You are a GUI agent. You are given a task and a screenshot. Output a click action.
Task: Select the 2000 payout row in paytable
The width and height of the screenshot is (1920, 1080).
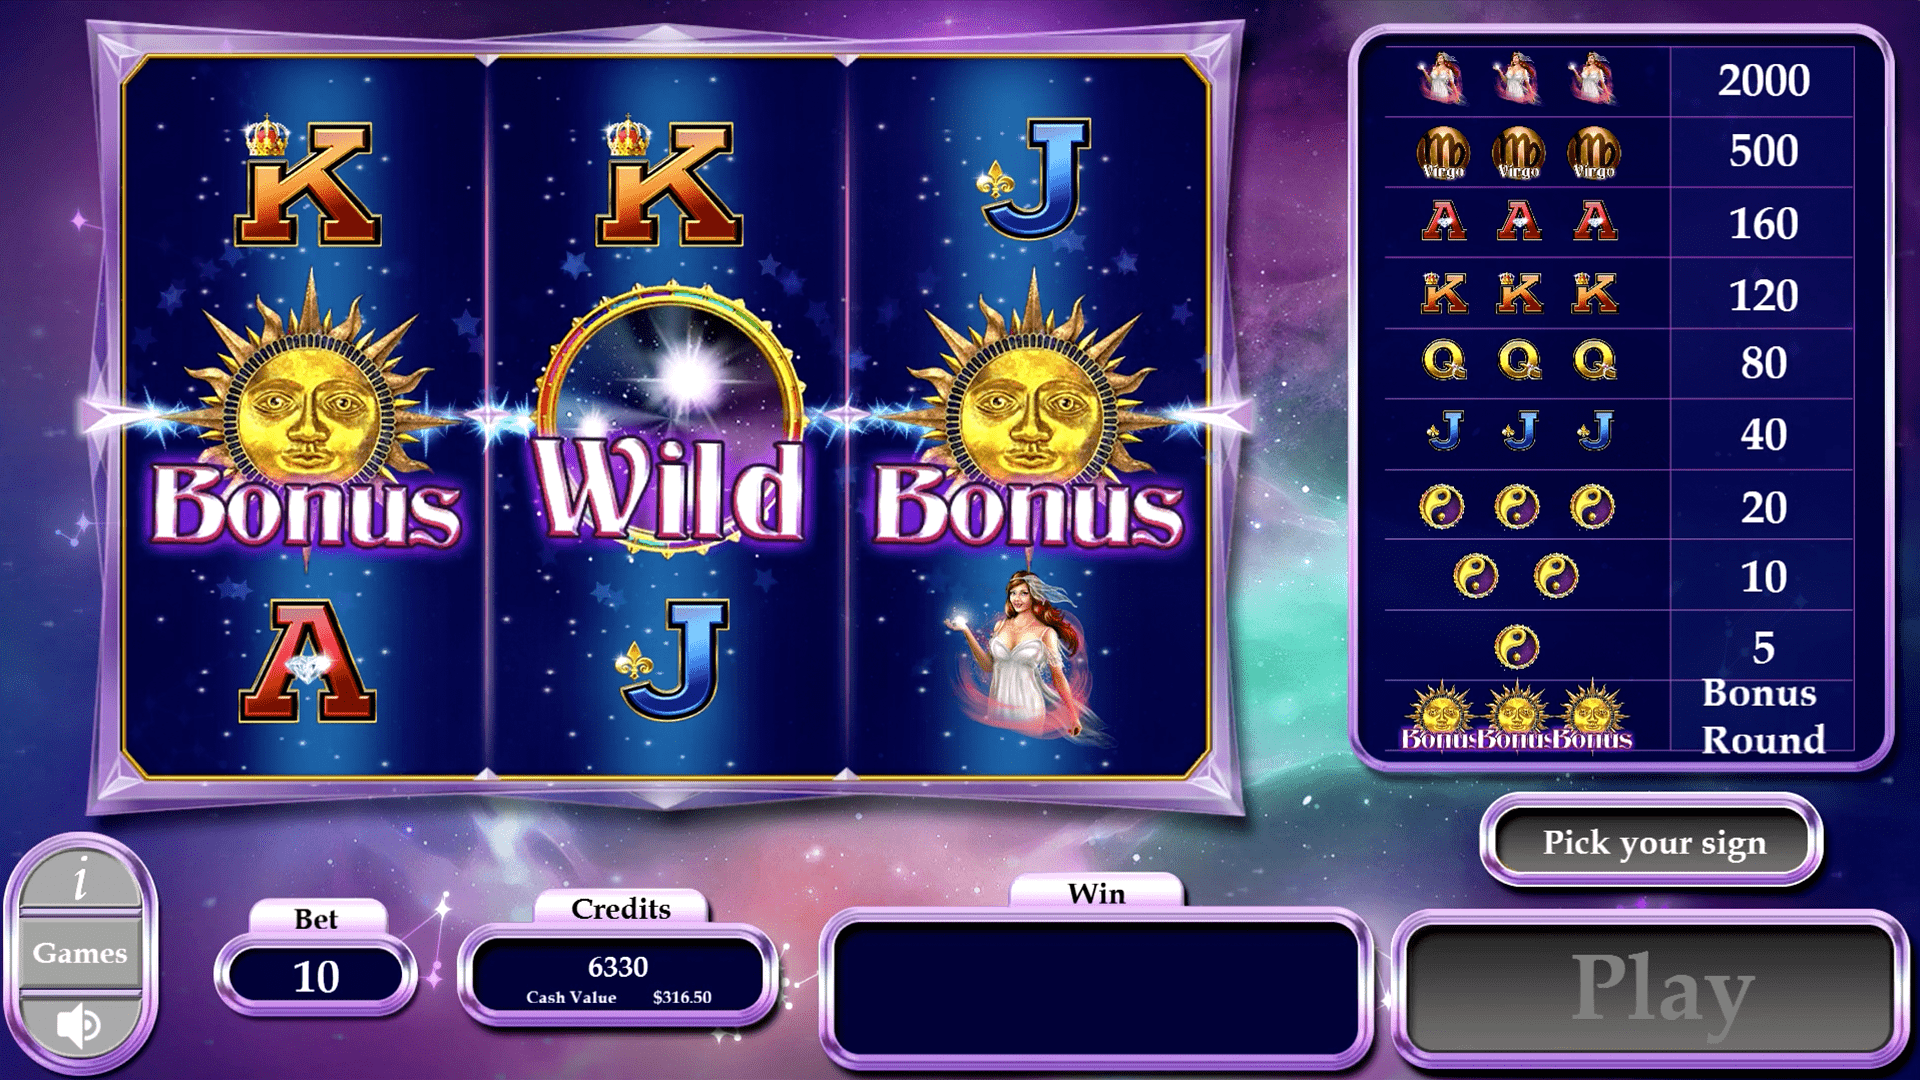pyautogui.click(x=1619, y=80)
